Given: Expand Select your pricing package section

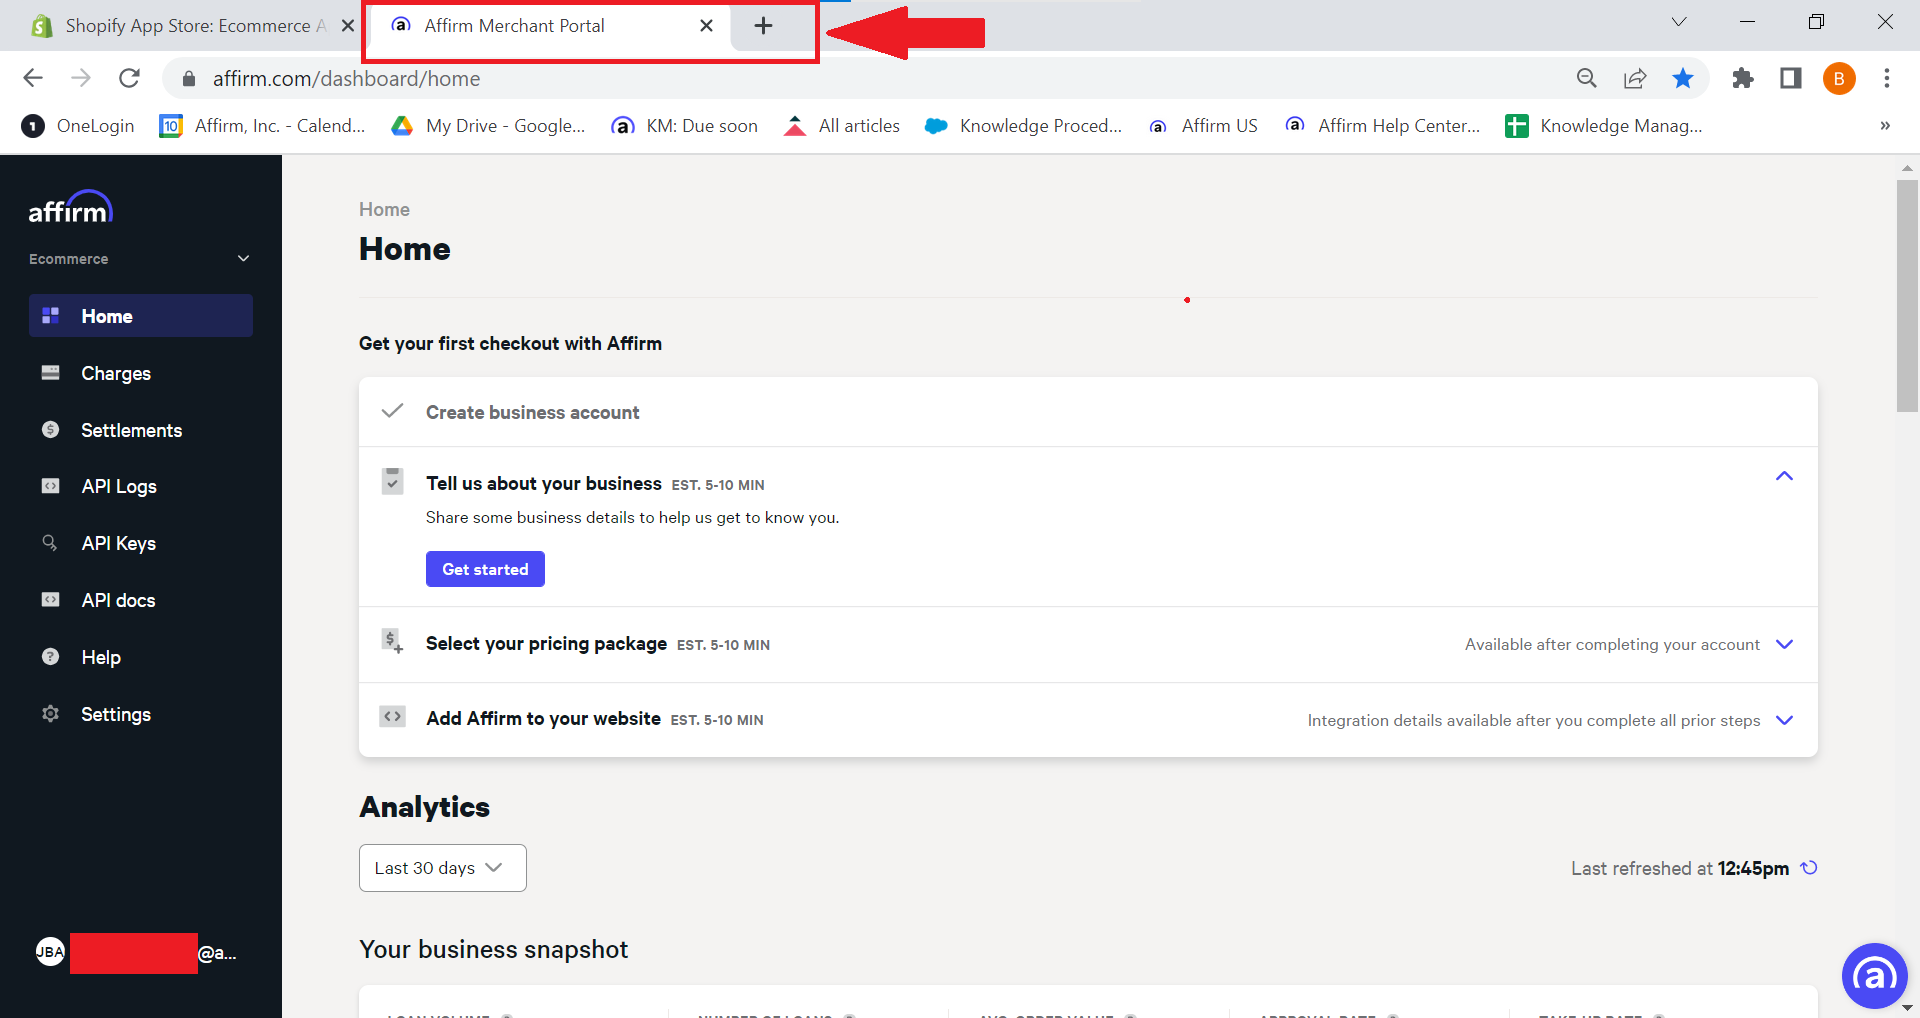Looking at the screenshot, I should tap(1784, 644).
